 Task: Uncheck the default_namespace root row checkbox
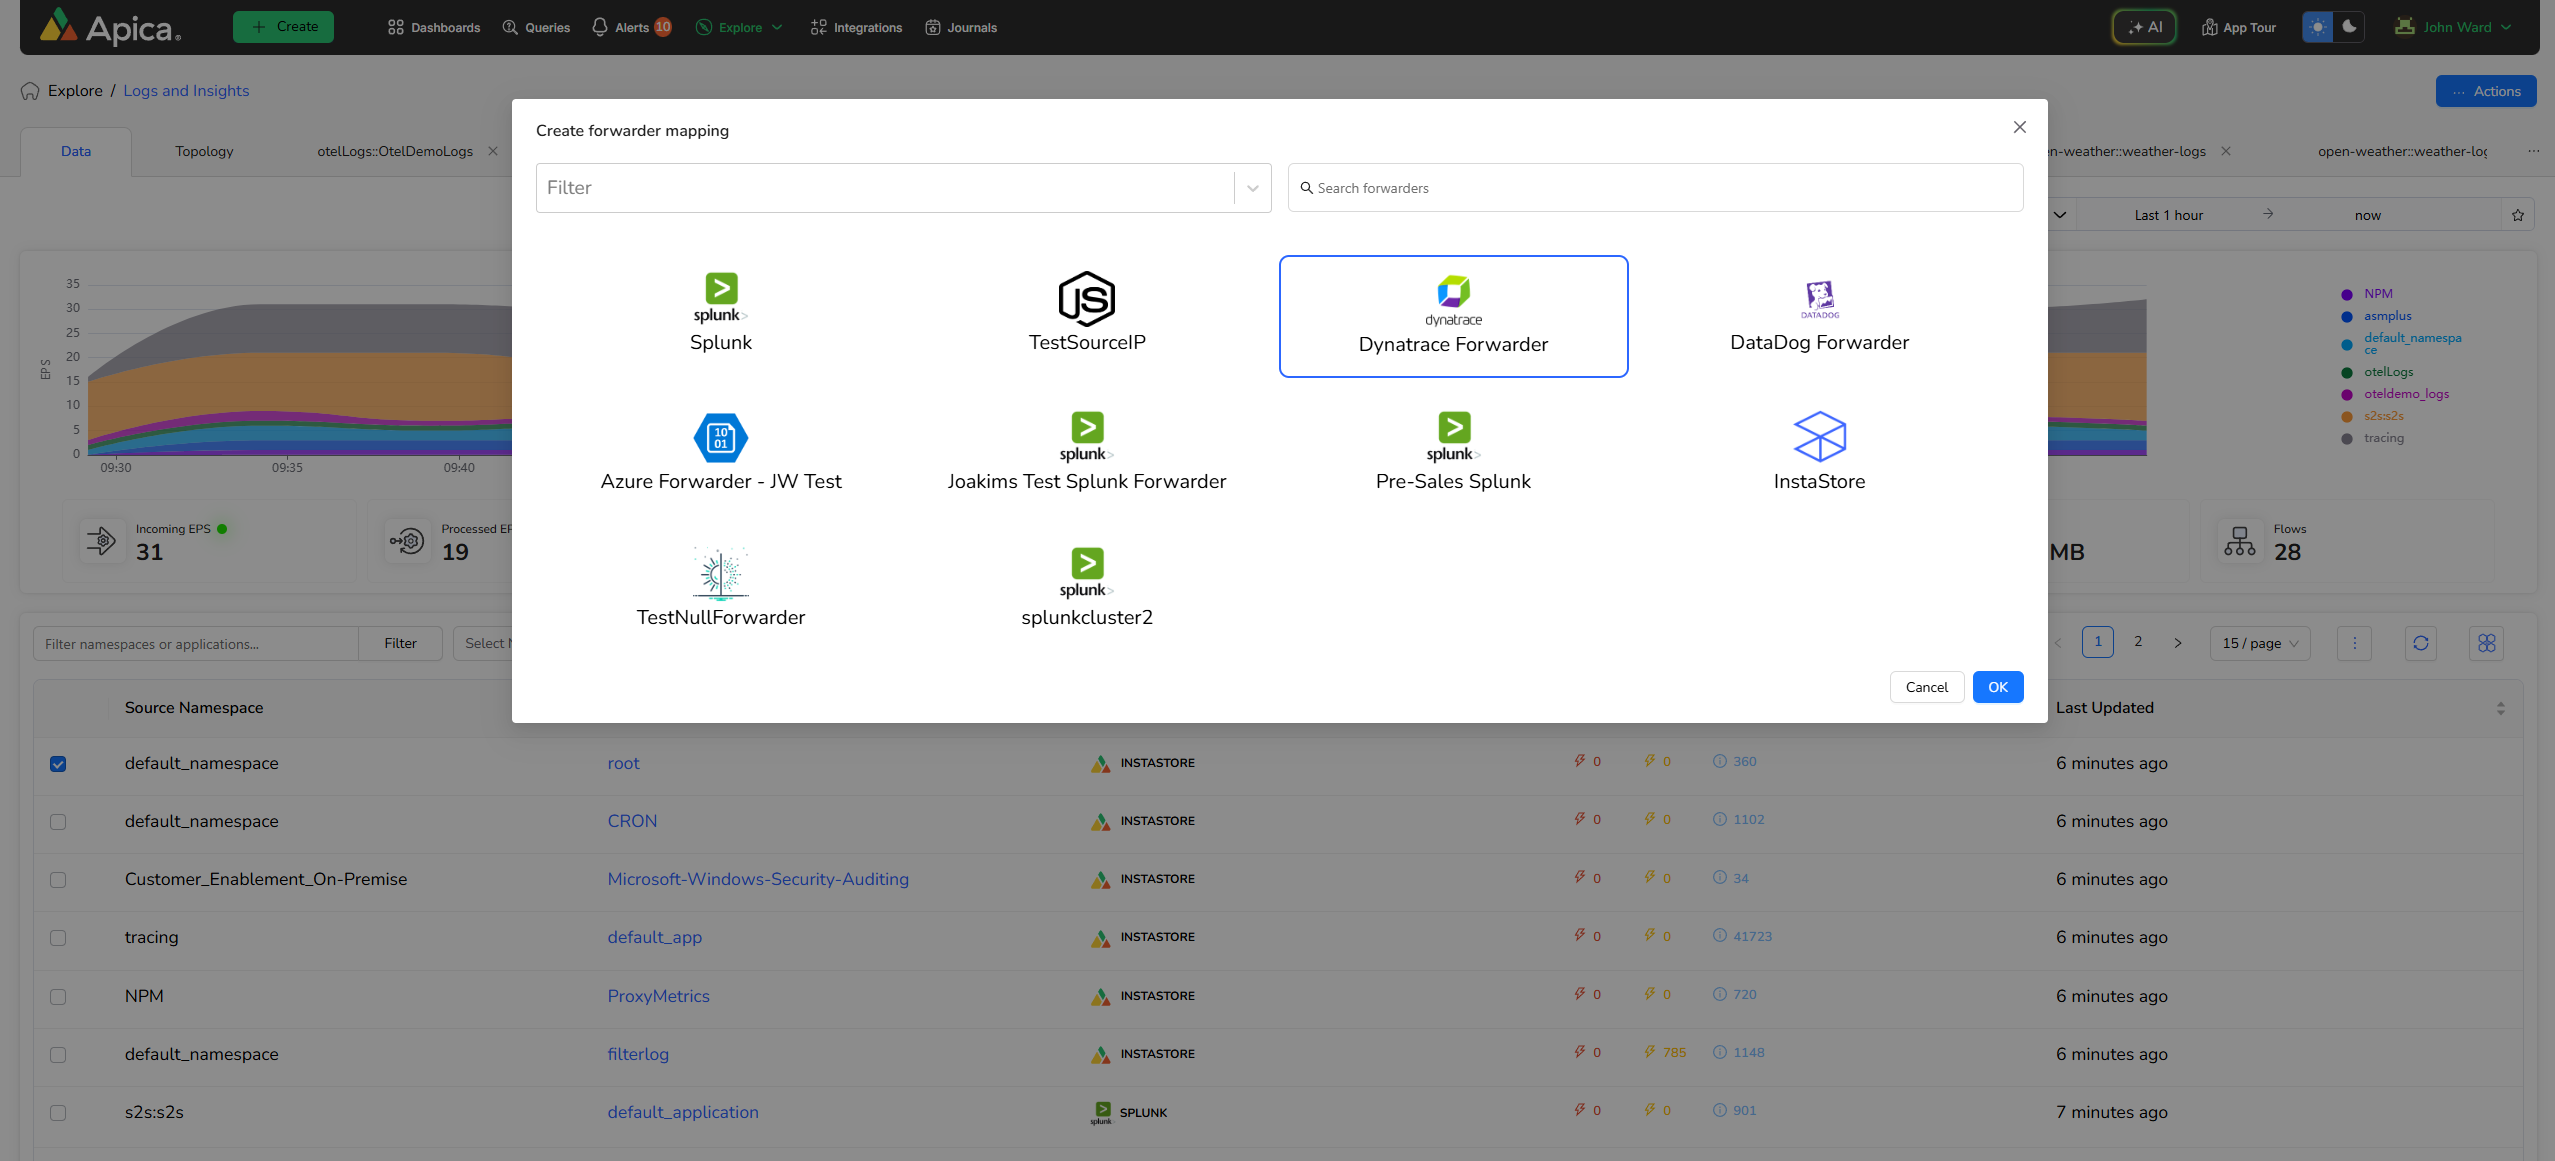58,764
